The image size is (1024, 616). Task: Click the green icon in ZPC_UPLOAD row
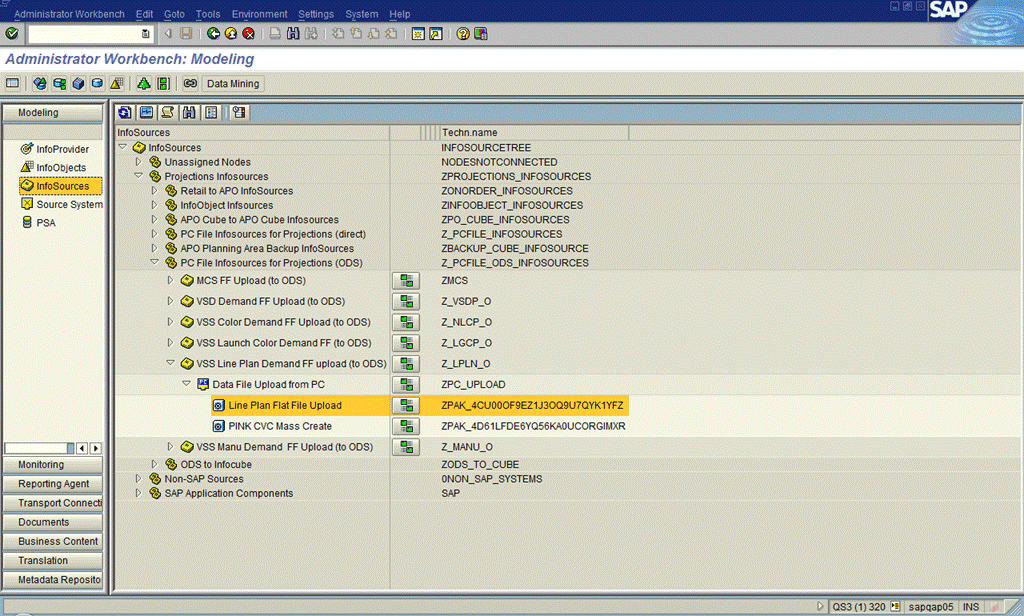406,384
